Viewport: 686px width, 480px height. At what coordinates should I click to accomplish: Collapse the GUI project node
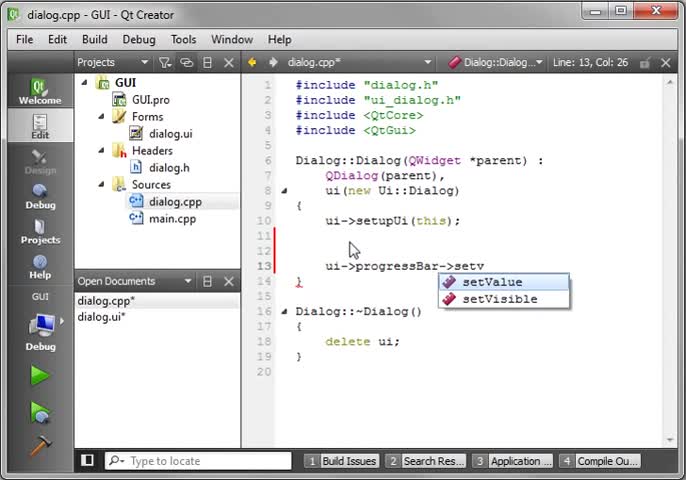coord(85,82)
